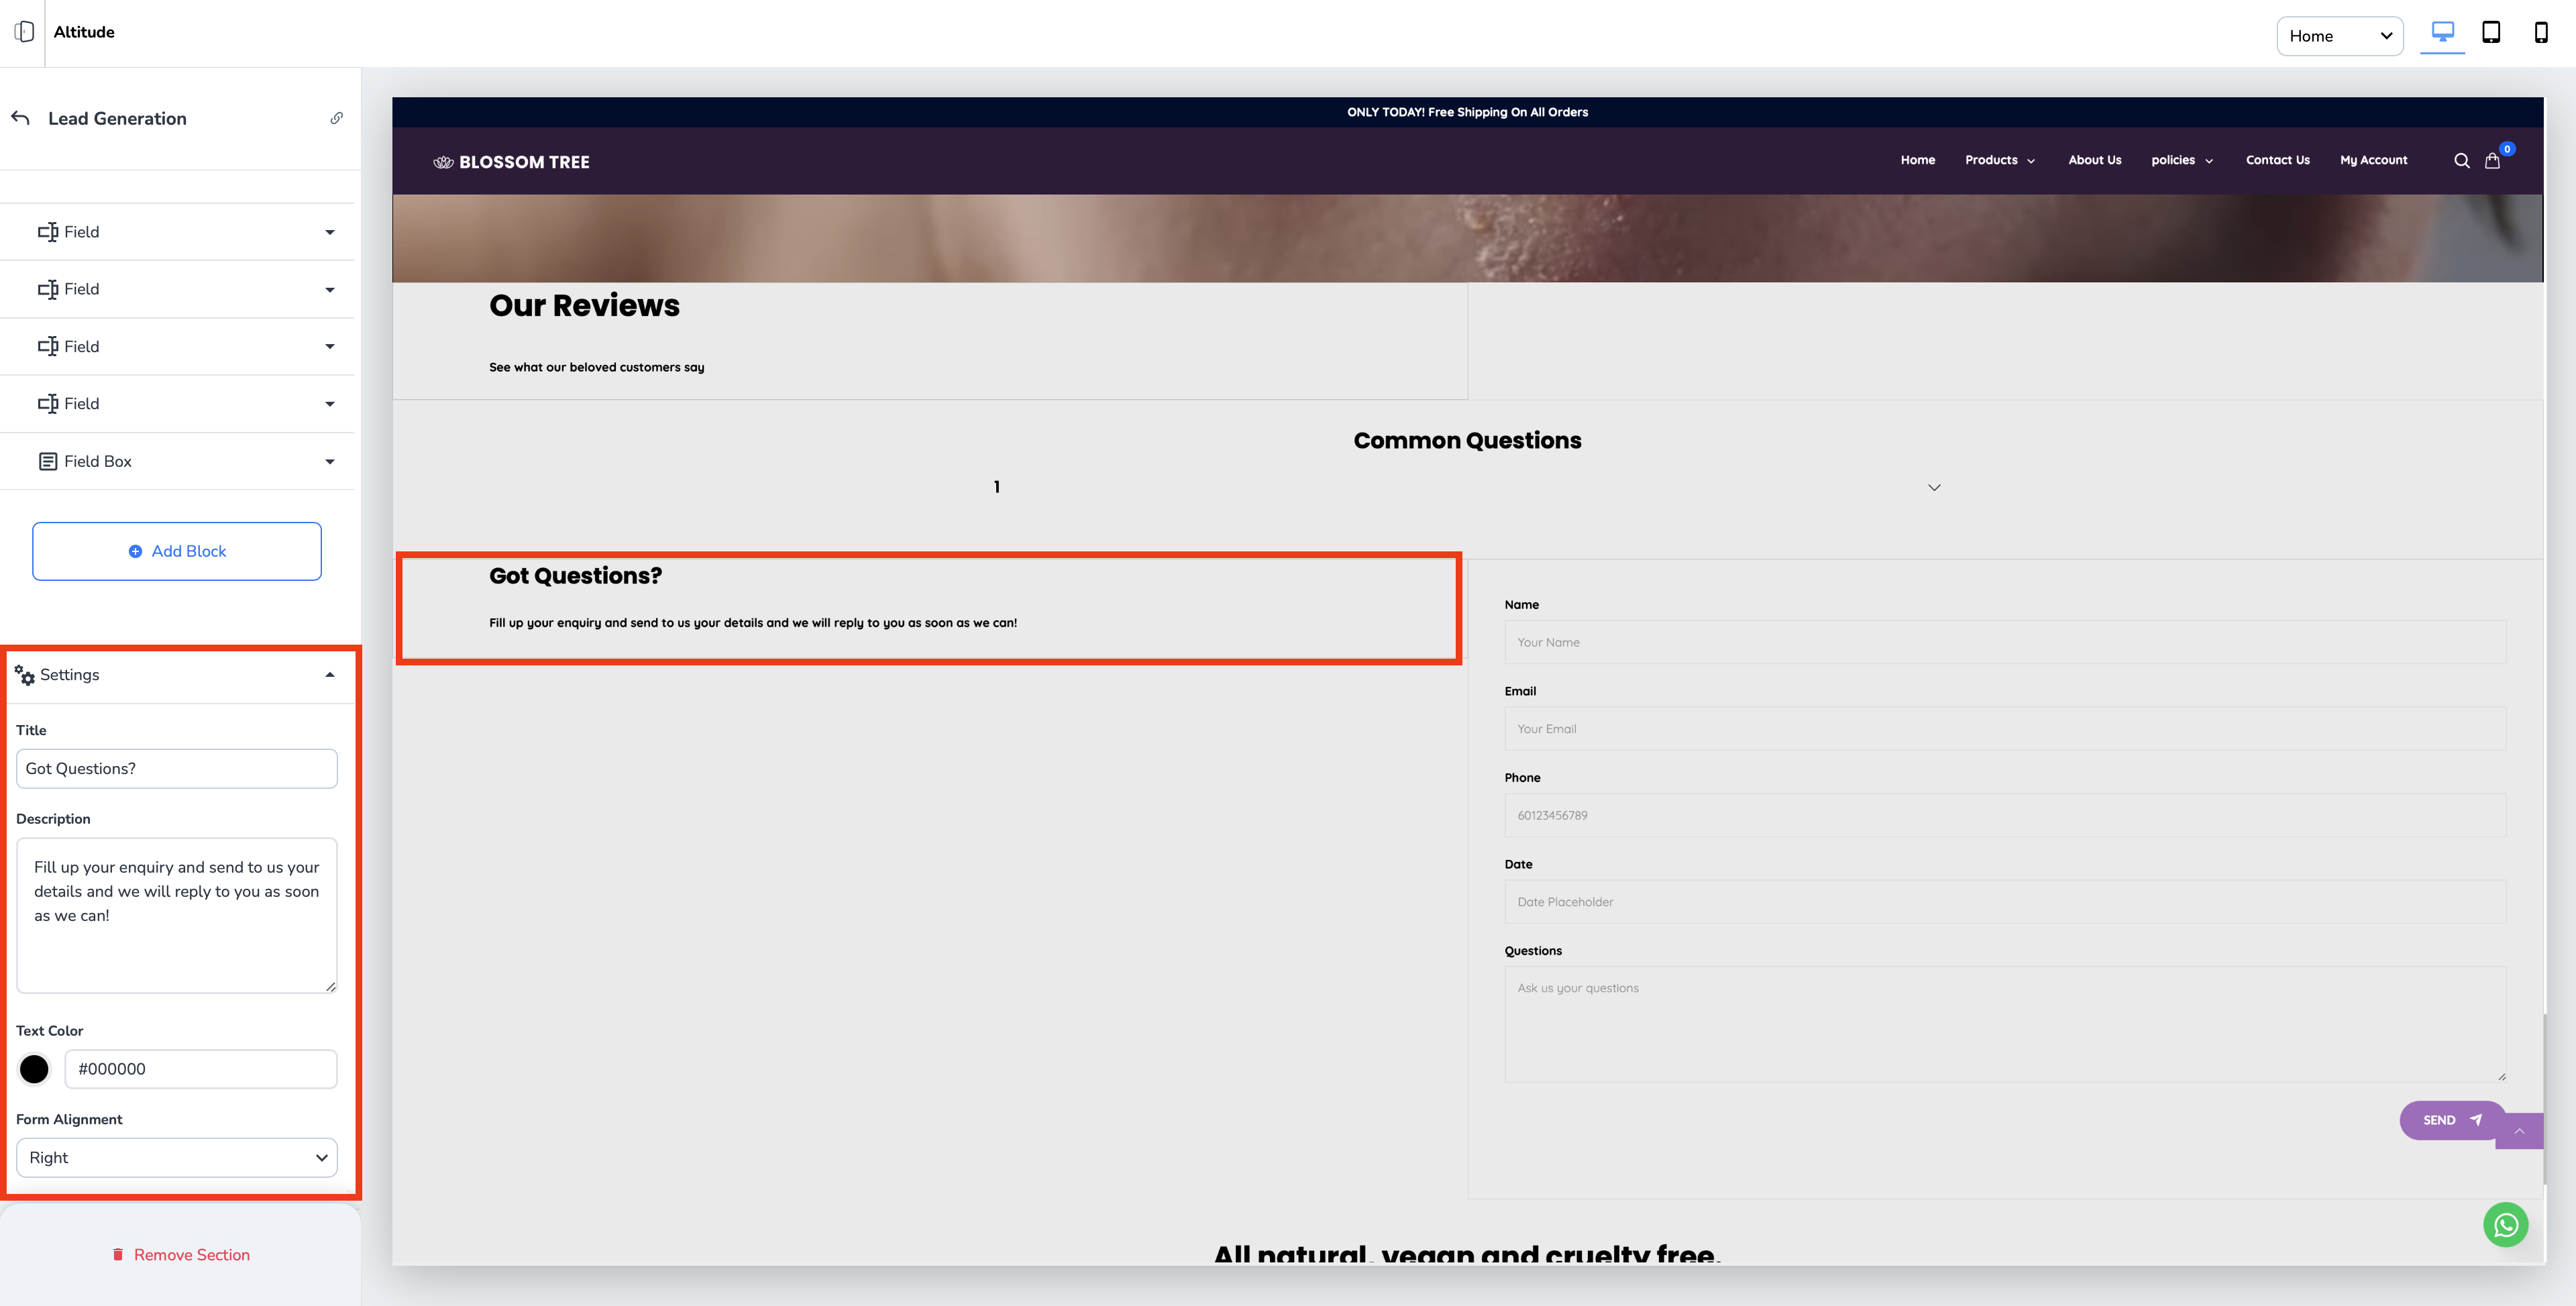Open the storefront search icon
Viewport: 2576px width, 1306px height.
[2461, 161]
